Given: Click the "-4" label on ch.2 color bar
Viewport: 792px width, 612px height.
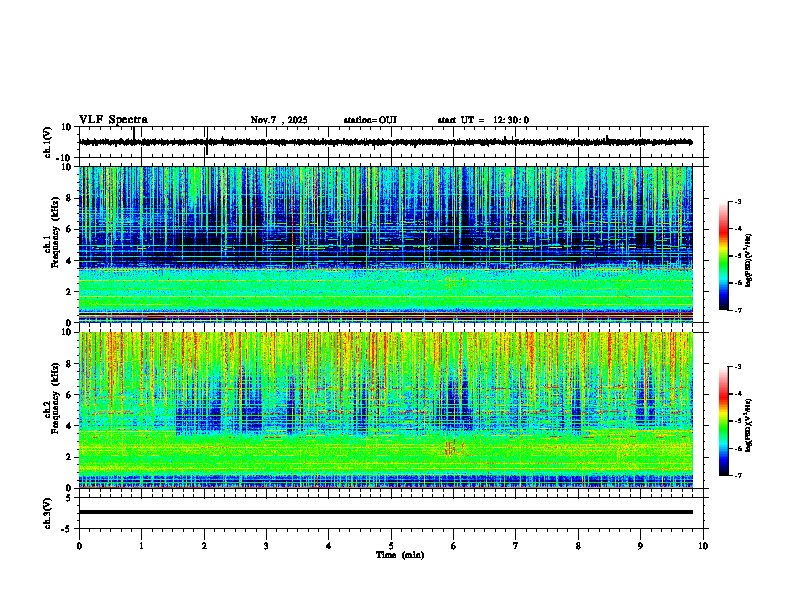Looking at the screenshot, I should pyautogui.click(x=737, y=393).
